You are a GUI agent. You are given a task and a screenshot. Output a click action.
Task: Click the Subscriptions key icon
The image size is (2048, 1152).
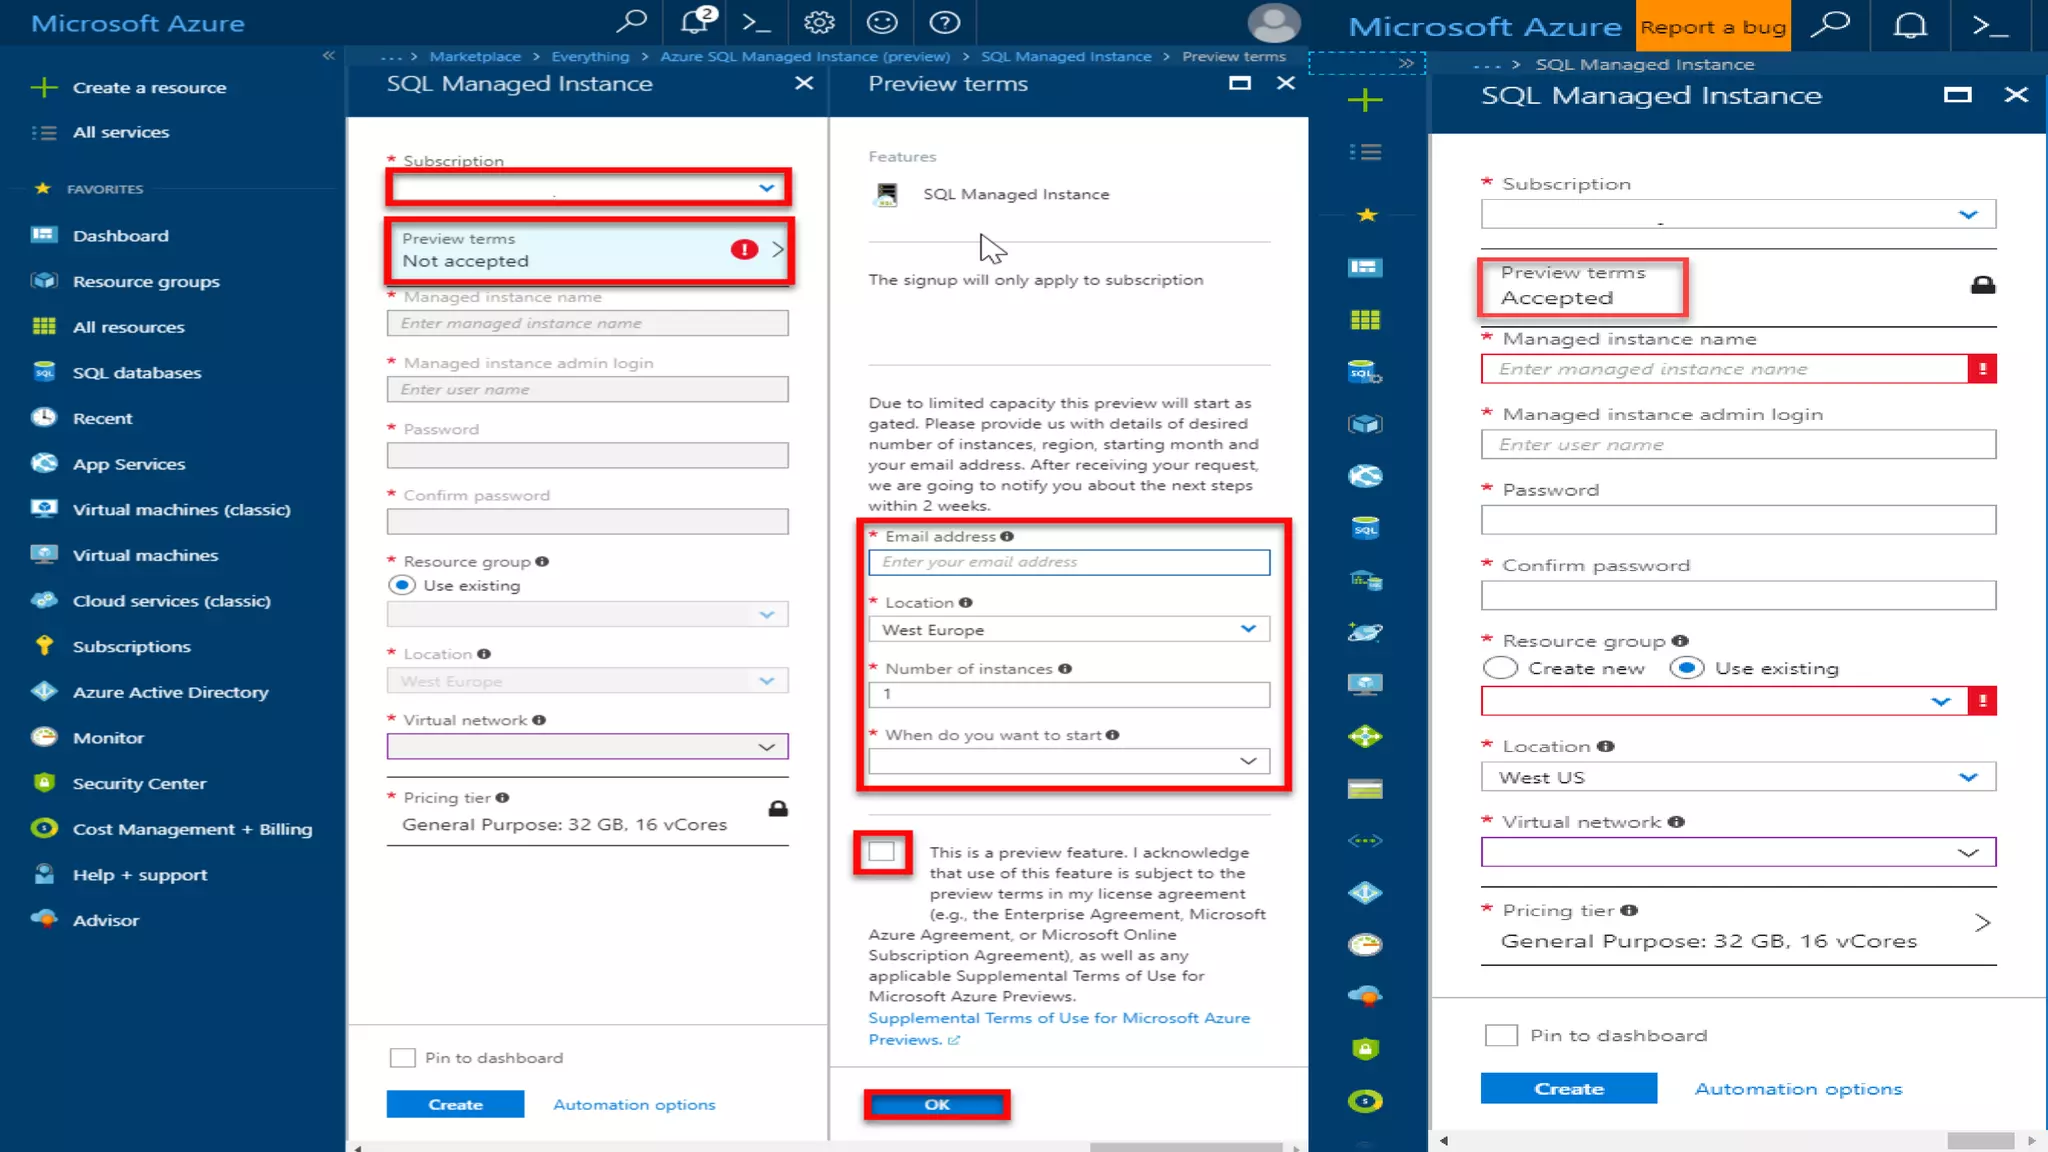tap(44, 645)
